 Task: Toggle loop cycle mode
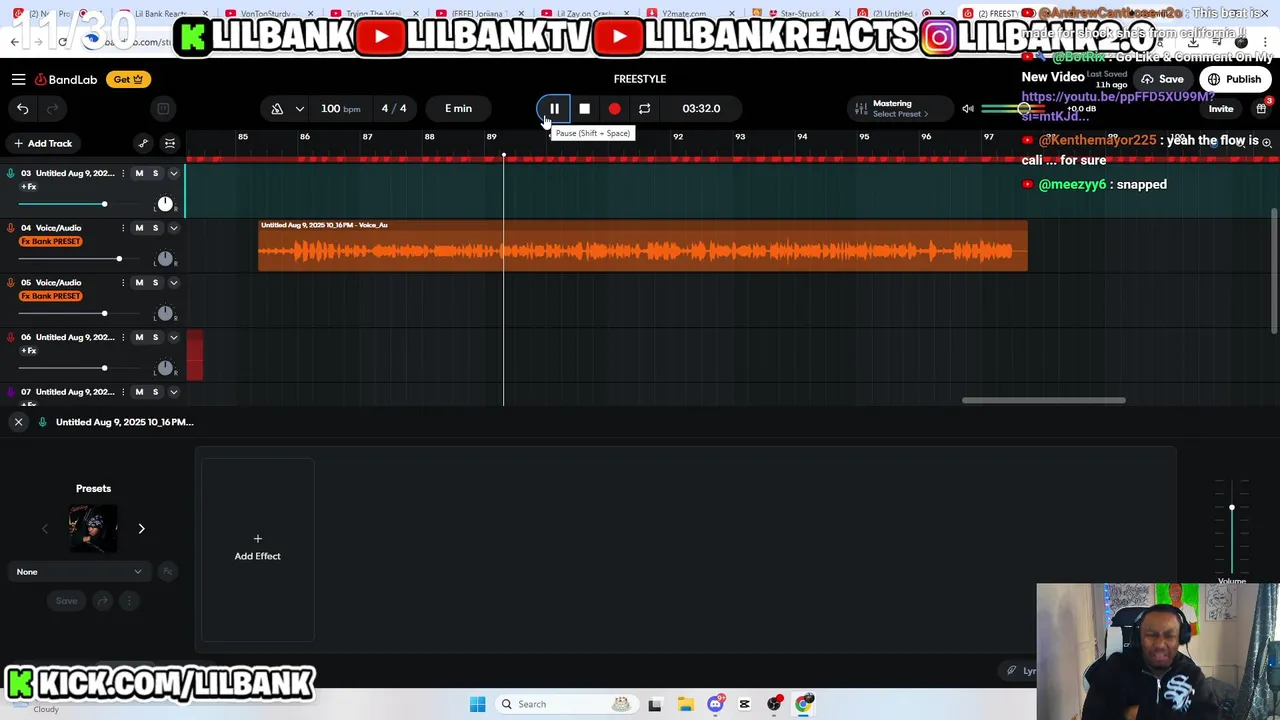tap(644, 108)
